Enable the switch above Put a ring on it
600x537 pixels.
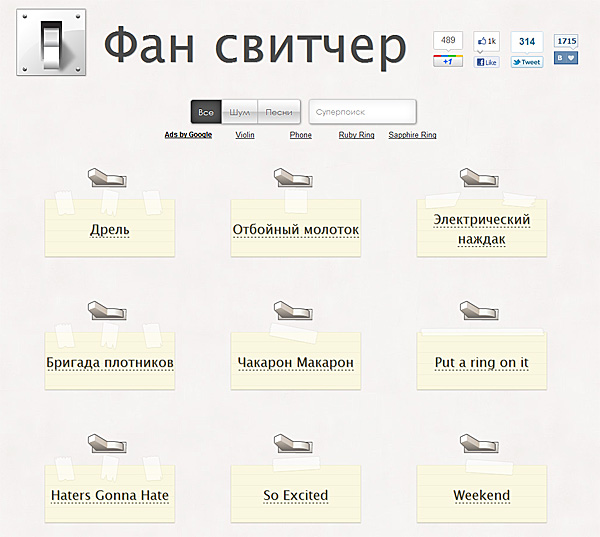tap(476, 310)
